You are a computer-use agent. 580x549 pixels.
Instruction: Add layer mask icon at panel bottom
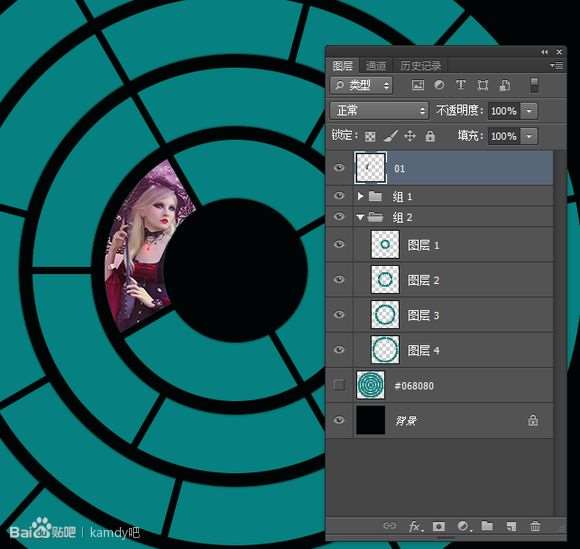pyautogui.click(x=439, y=526)
